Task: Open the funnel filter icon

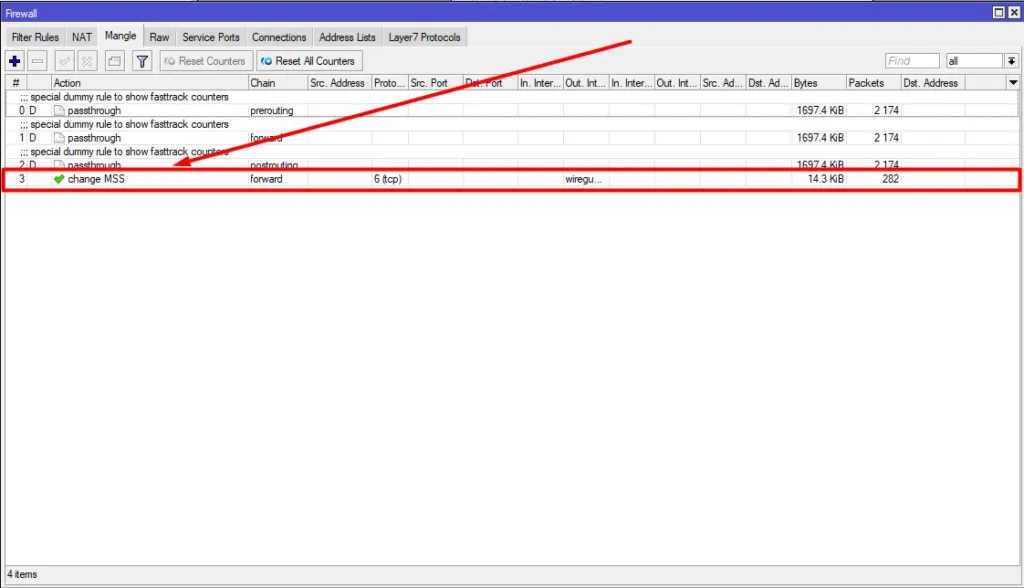Action: [x=142, y=61]
